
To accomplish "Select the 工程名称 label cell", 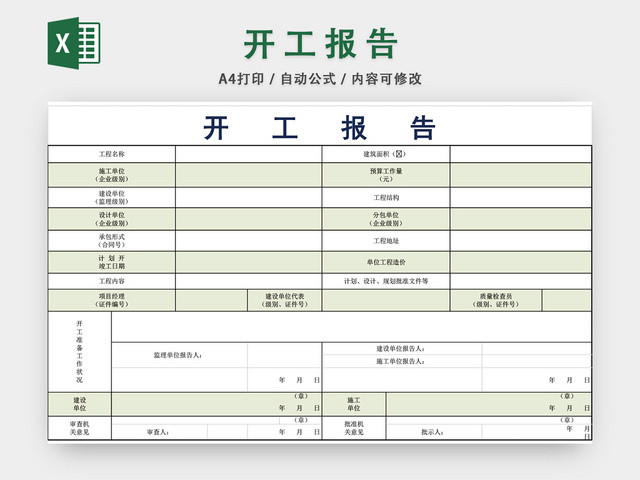I will (112, 154).
